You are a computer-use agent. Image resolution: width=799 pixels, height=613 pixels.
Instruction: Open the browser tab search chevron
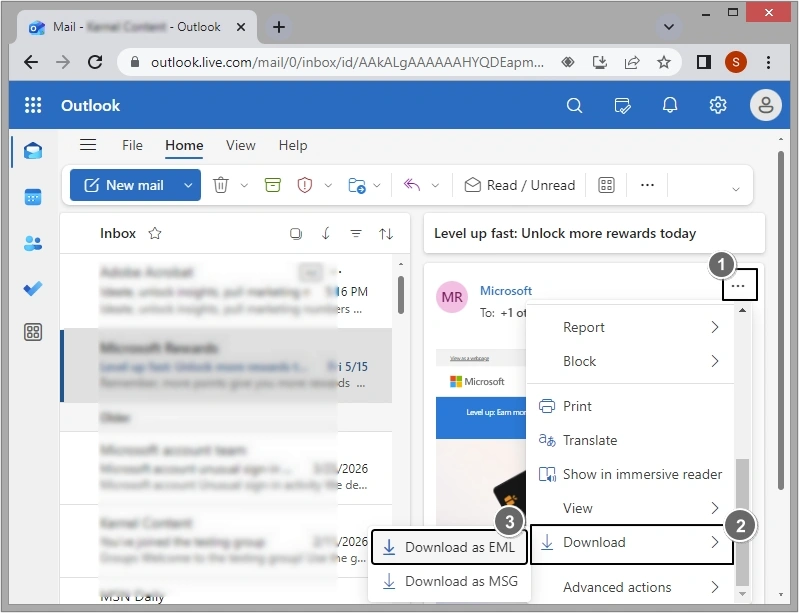click(x=669, y=26)
